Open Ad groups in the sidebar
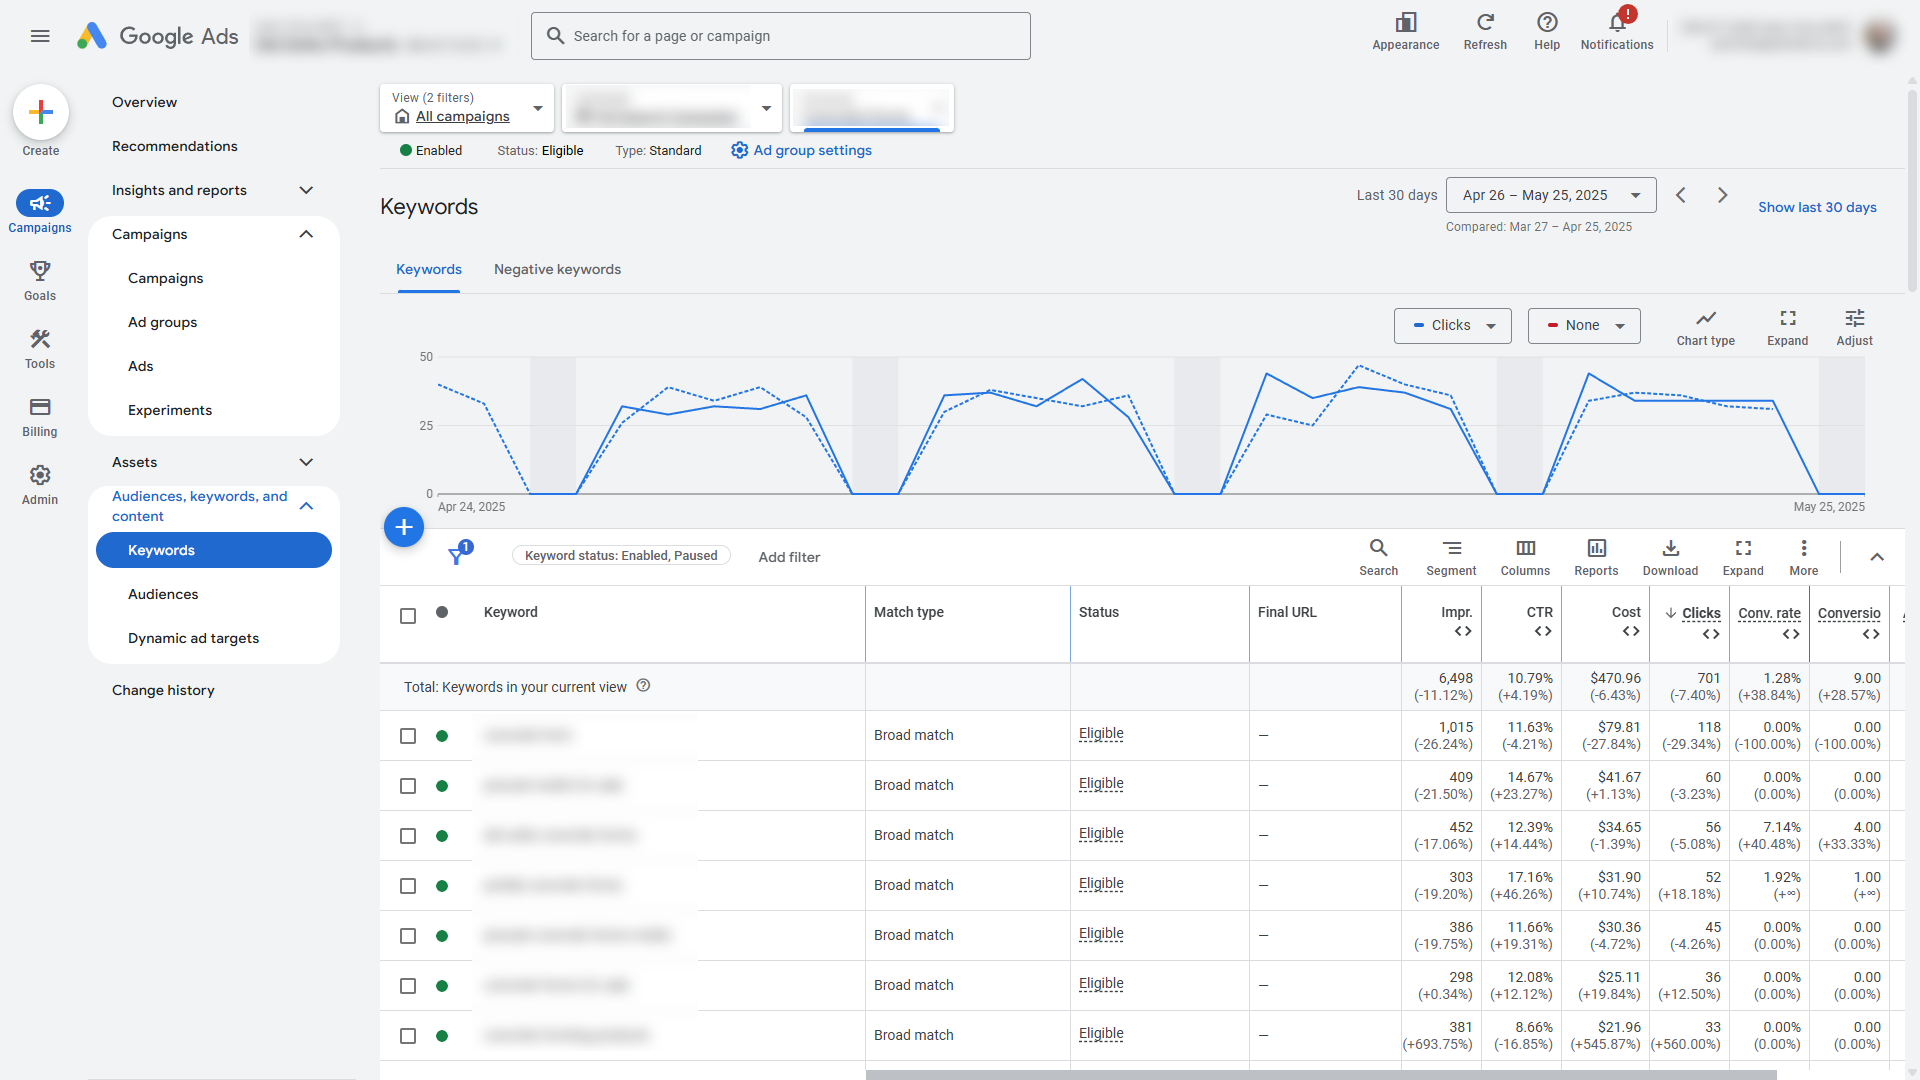This screenshot has height=1080, width=1920. pos(162,322)
